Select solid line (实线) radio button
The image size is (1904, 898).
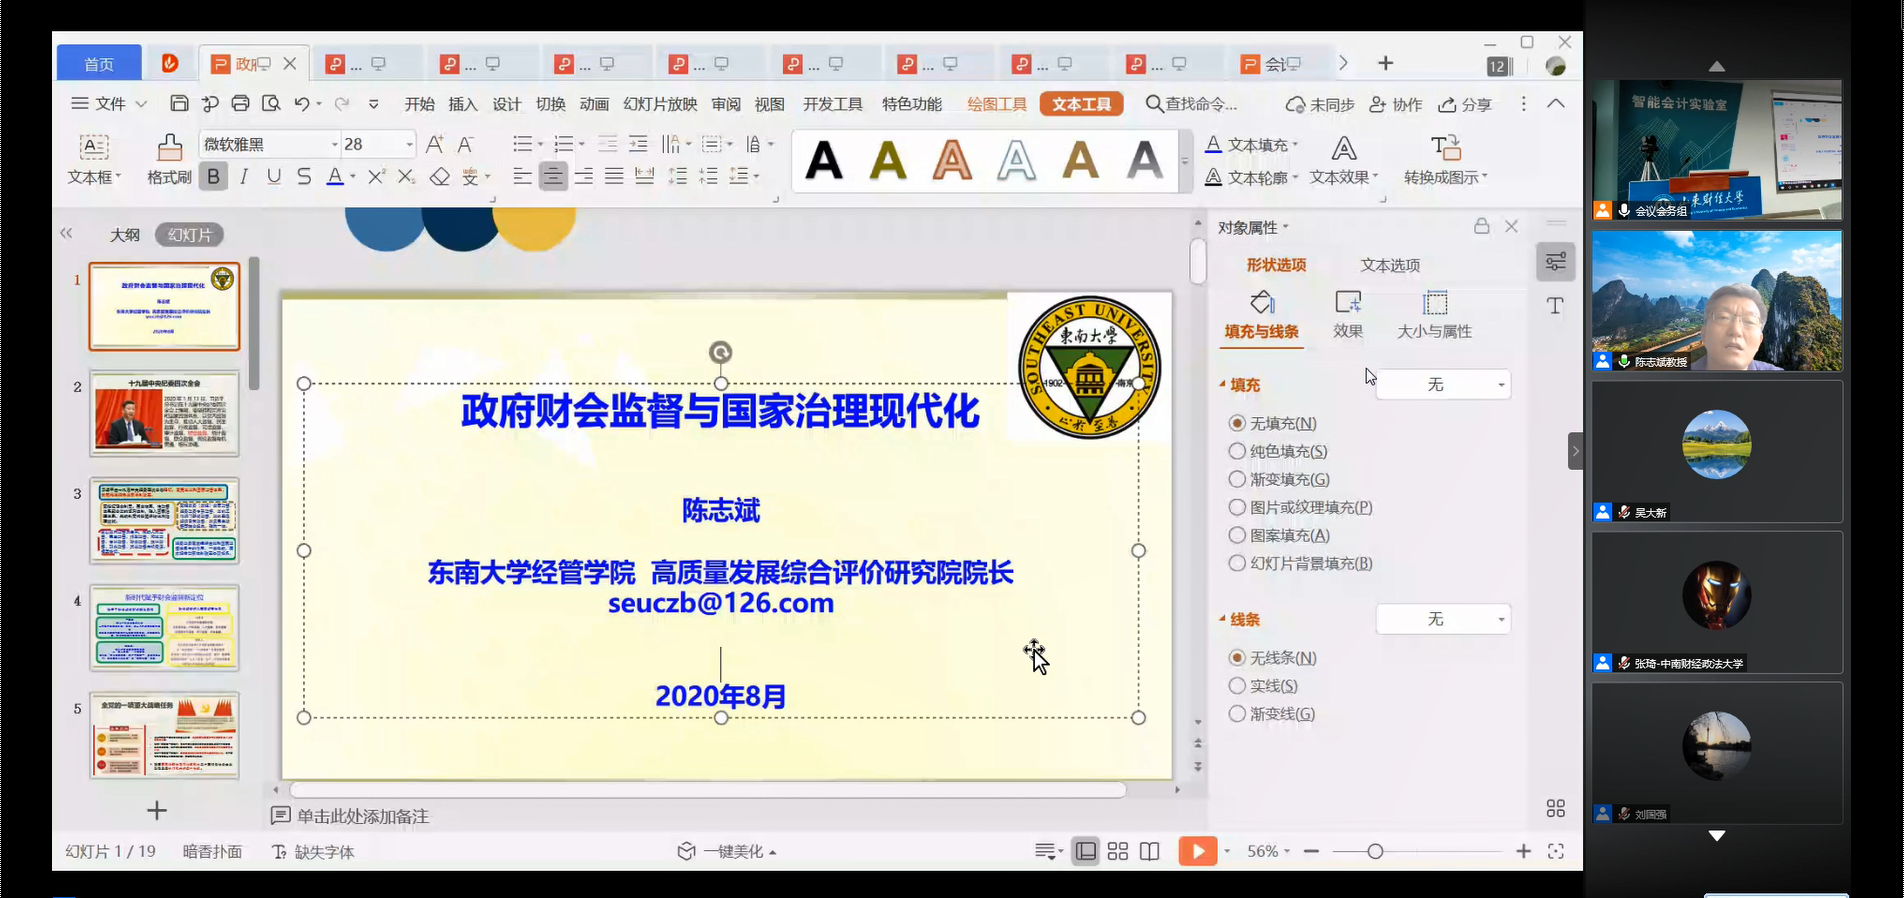(1237, 686)
